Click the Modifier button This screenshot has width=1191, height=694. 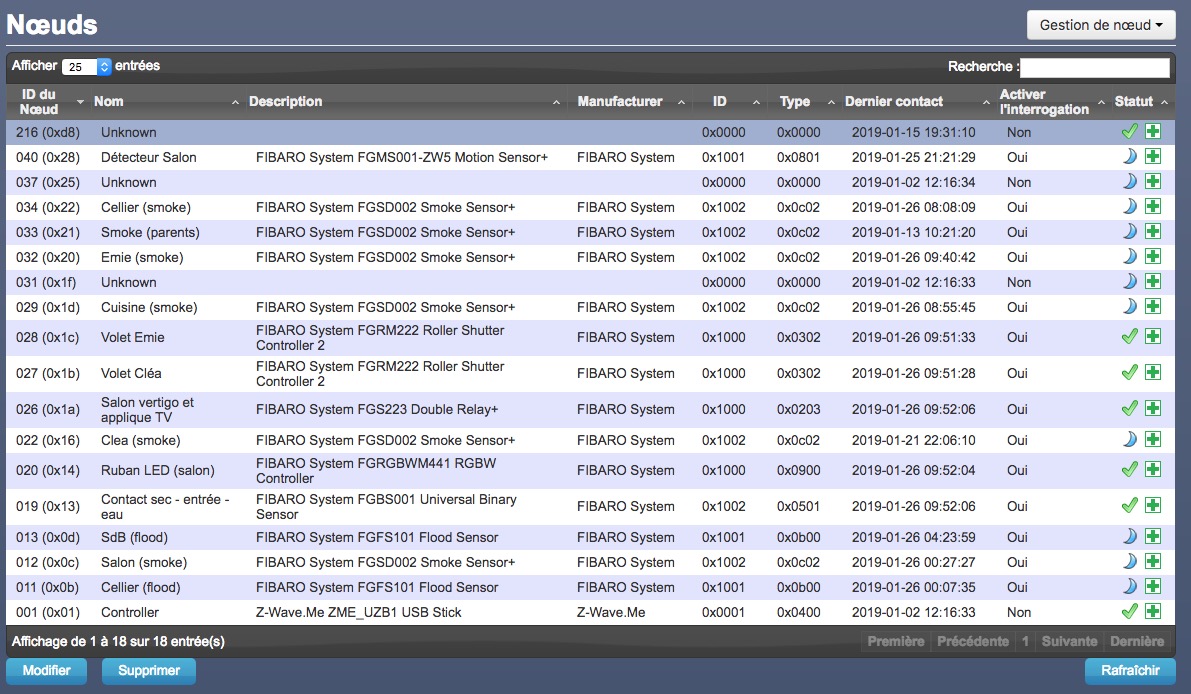point(46,671)
